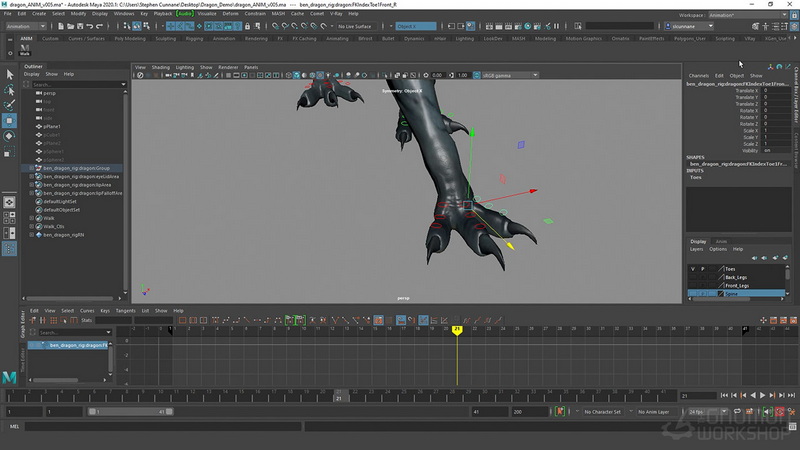Click the No Character Set button

tap(602, 412)
